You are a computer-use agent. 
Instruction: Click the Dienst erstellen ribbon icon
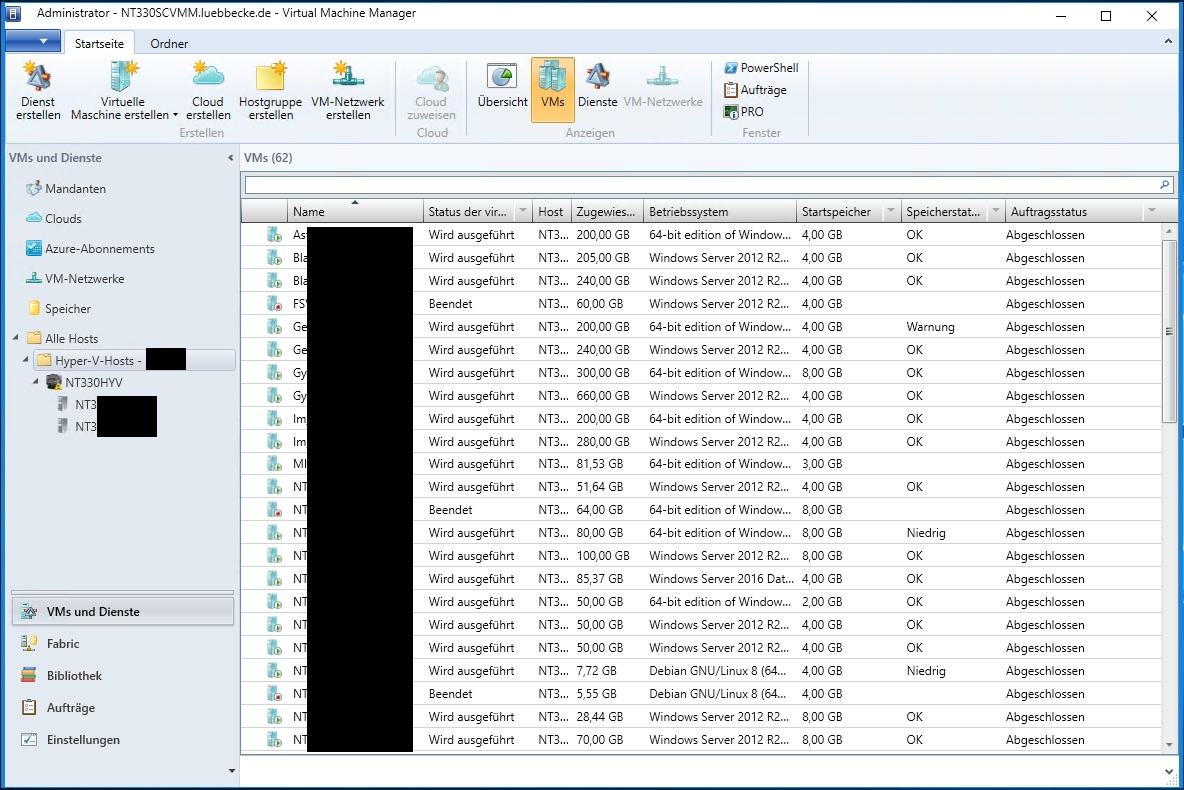[x=38, y=90]
